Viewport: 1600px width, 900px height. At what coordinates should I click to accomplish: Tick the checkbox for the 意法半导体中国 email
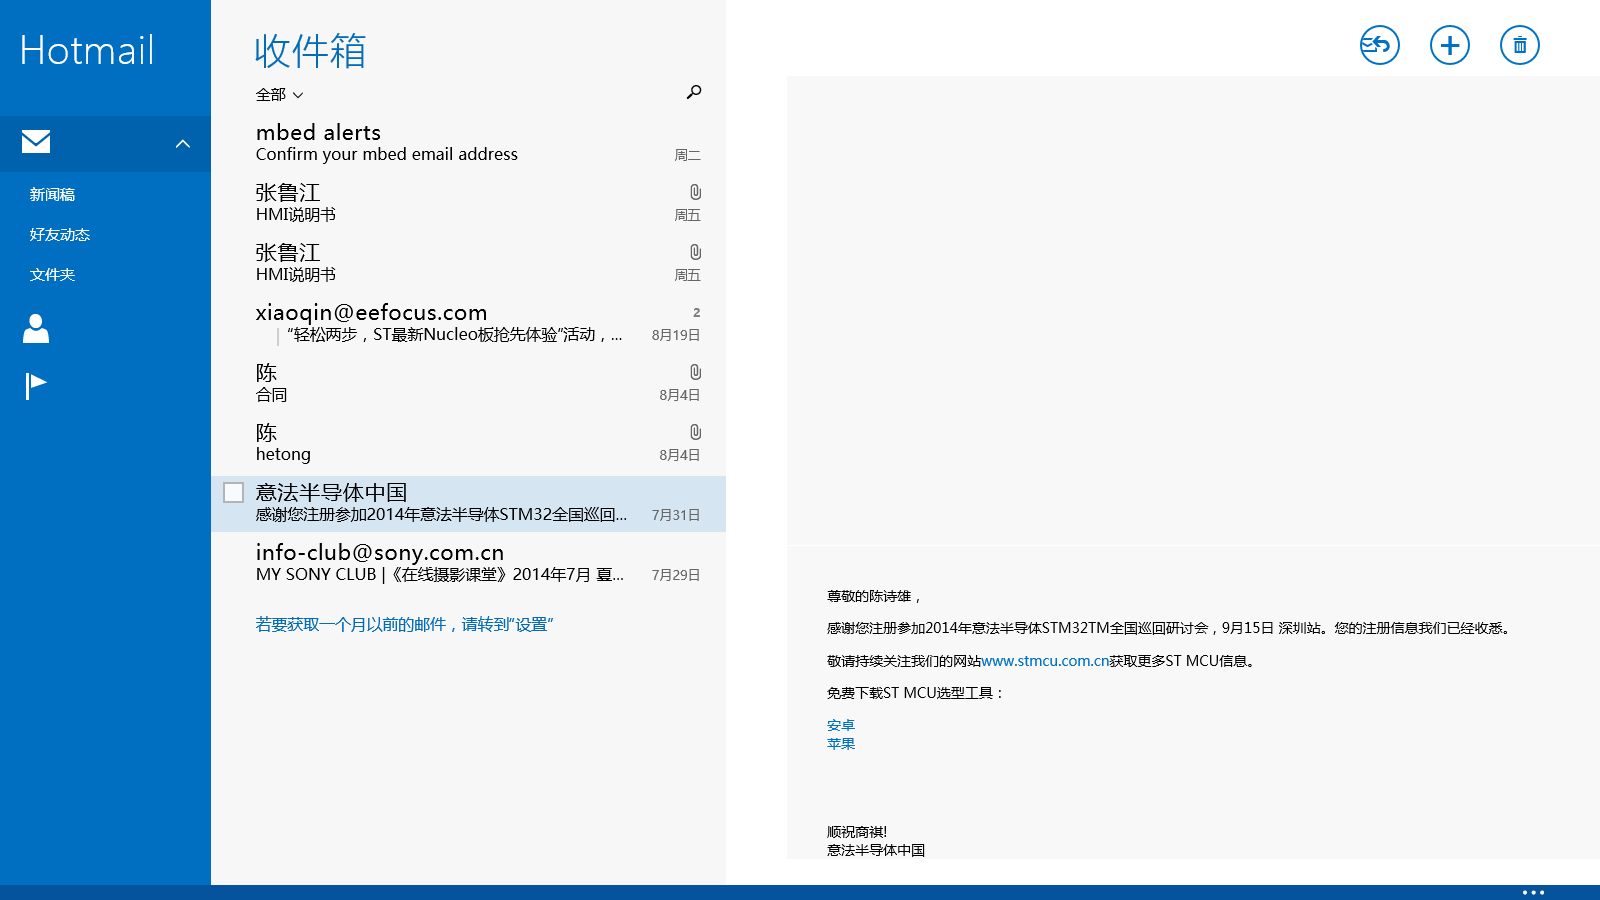coord(234,492)
